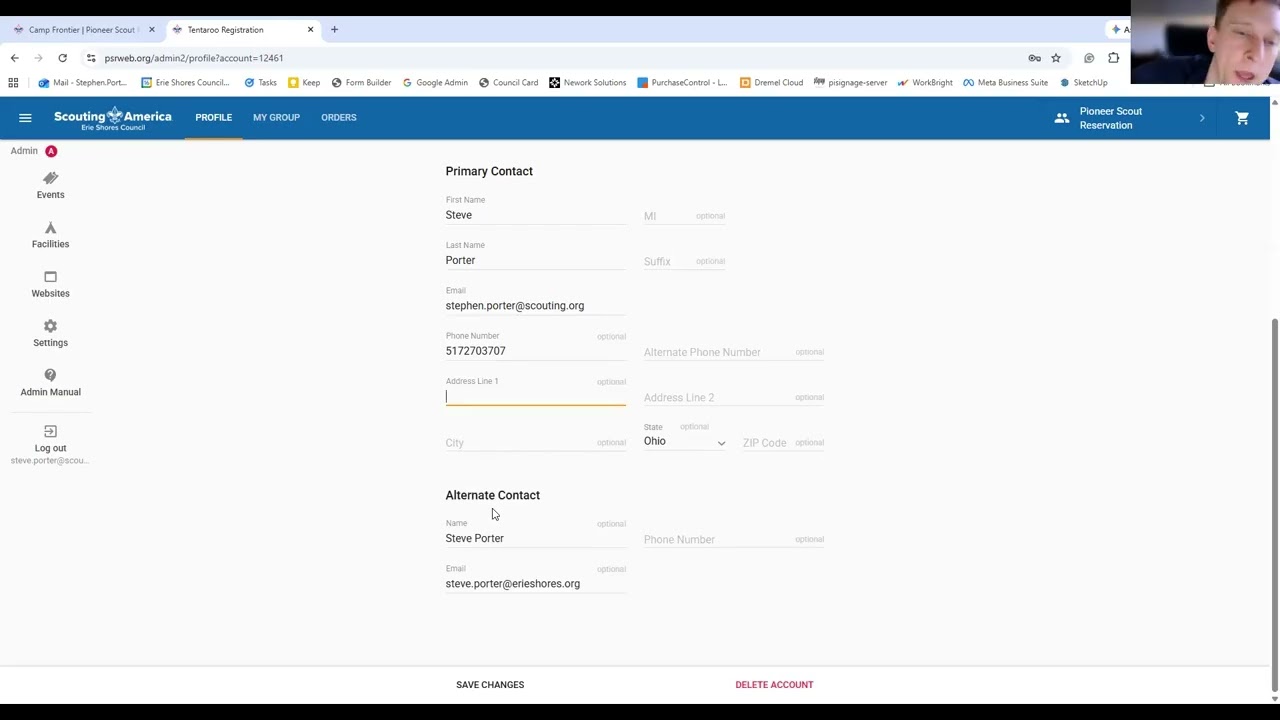Image resolution: width=1280 pixels, height=720 pixels.
Task: Open the Network Solutions bookmark
Action: click(588, 82)
